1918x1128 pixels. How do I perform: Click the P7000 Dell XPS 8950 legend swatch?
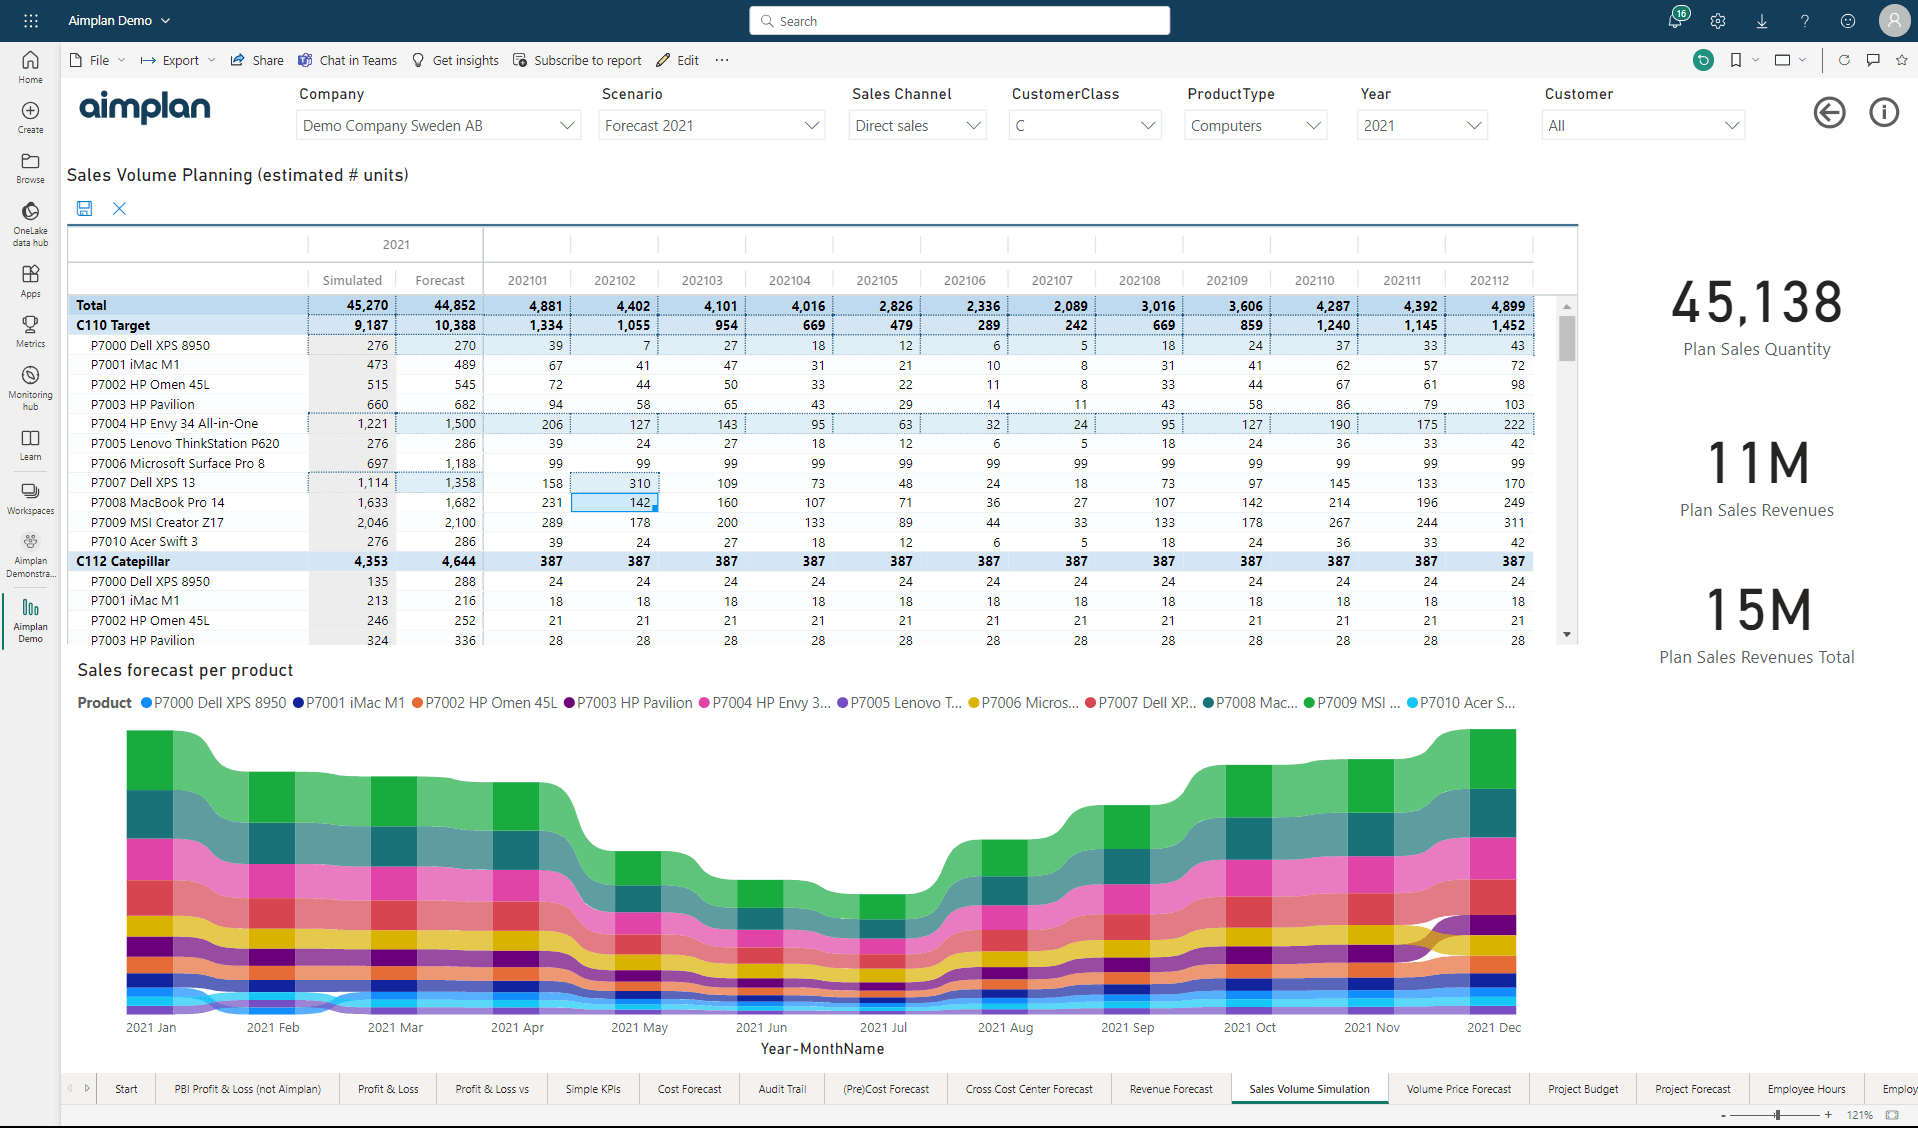pos(146,703)
